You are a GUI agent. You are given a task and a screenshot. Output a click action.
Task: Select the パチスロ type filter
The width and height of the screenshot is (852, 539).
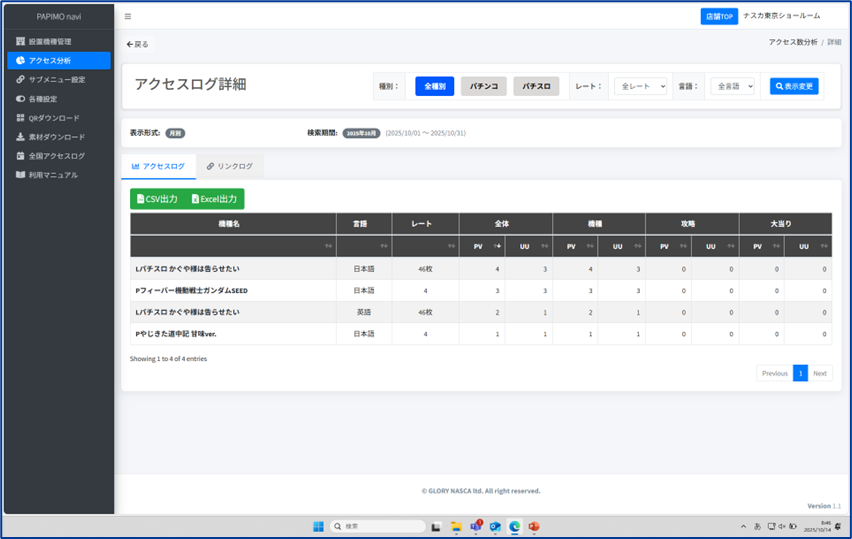pyautogui.click(x=536, y=87)
